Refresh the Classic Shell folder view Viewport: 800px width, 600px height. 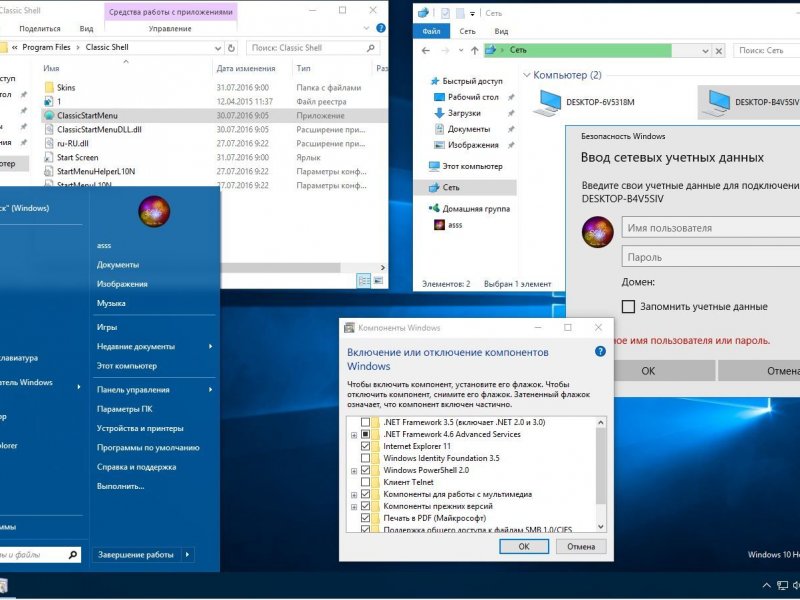[231, 47]
